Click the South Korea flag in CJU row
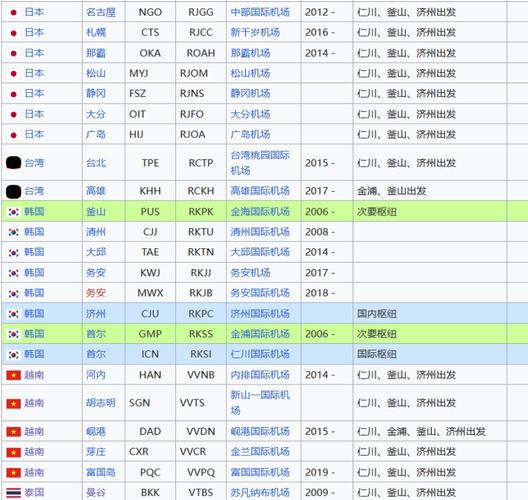The image size is (528, 500). [x=13, y=314]
